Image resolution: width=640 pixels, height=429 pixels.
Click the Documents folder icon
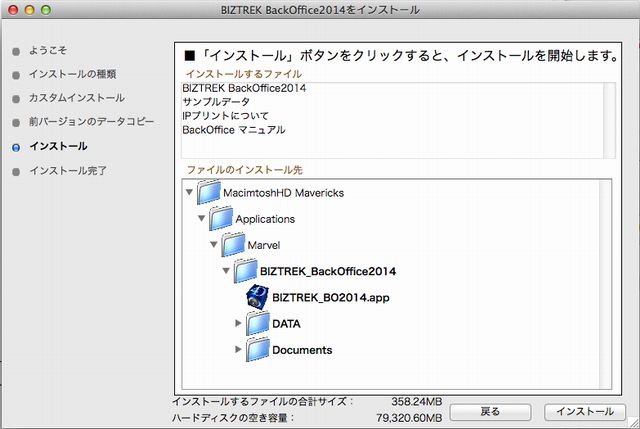(257, 349)
